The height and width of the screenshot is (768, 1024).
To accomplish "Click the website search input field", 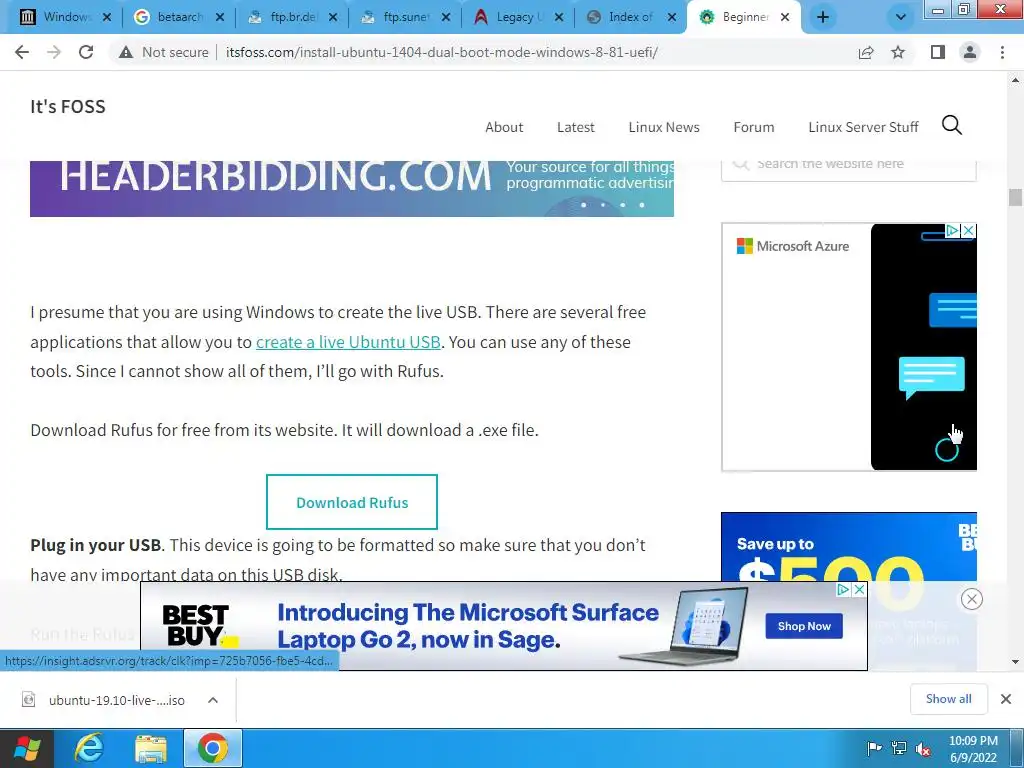I will click(848, 170).
